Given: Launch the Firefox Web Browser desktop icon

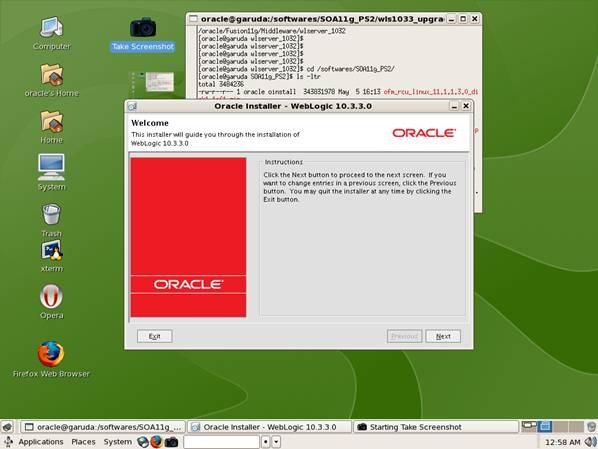Looking at the screenshot, I should pos(51,359).
